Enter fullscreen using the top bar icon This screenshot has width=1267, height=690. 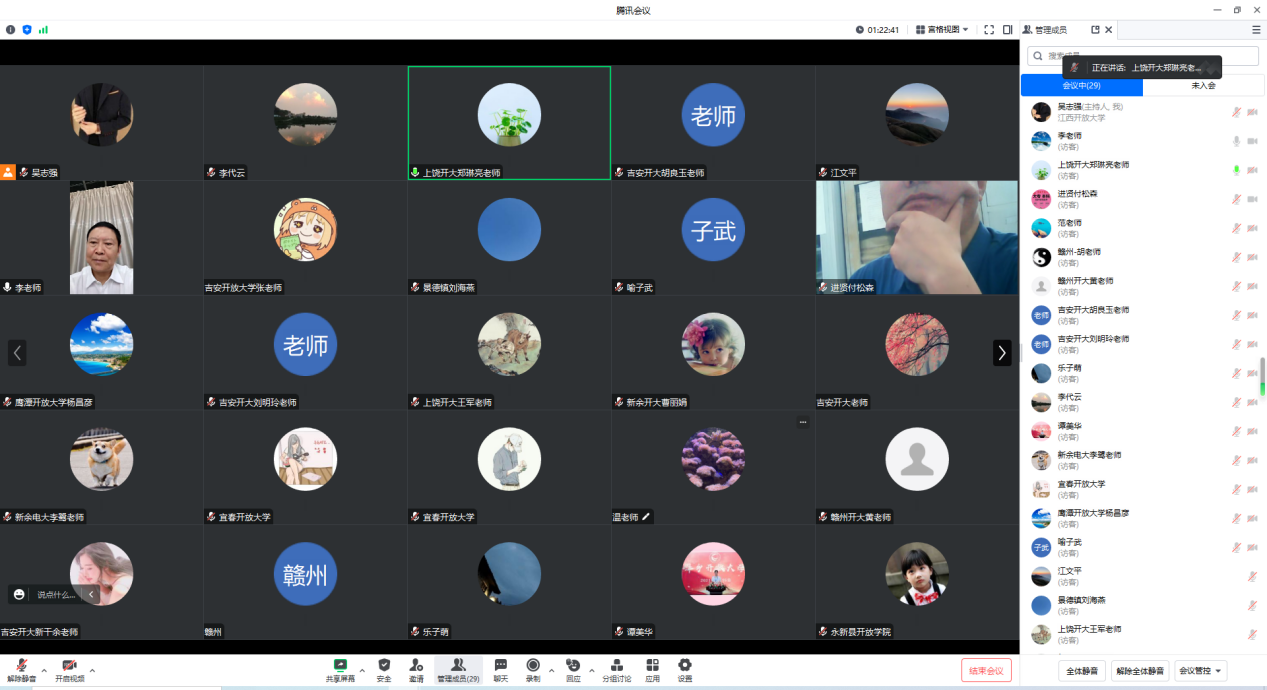[989, 30]
